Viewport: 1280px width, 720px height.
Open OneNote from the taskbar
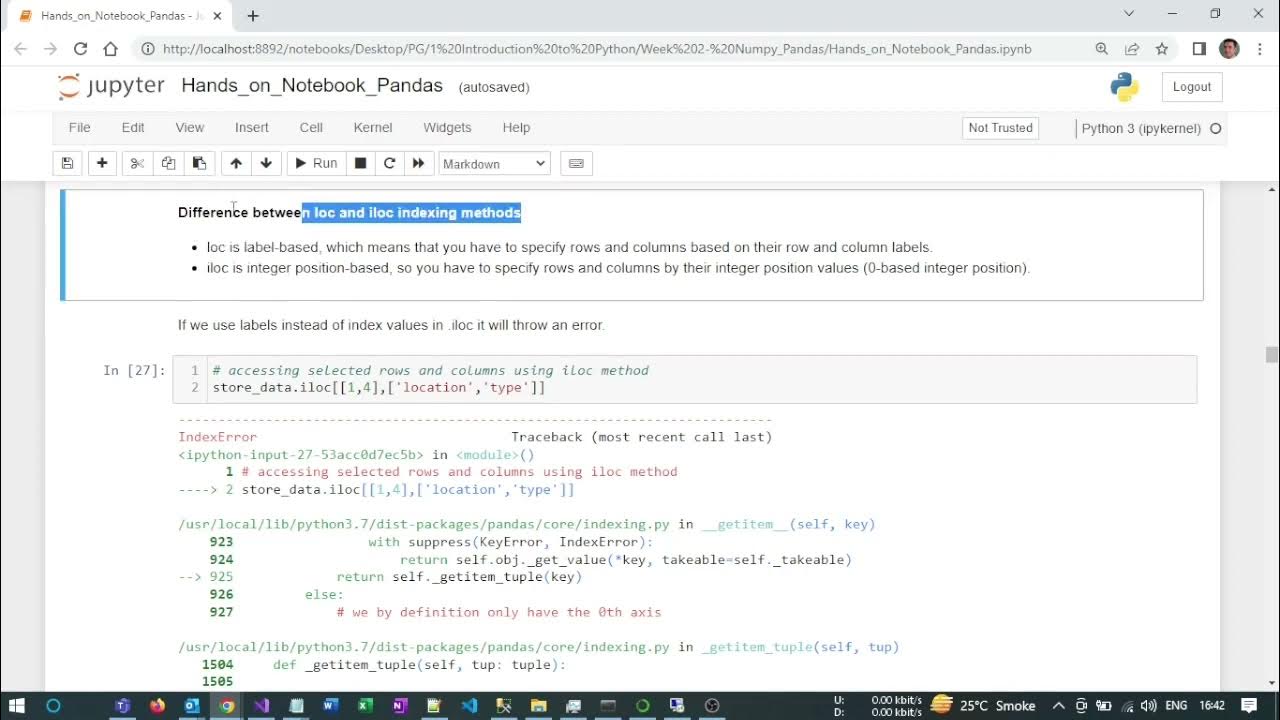click(x=400, y=705)
